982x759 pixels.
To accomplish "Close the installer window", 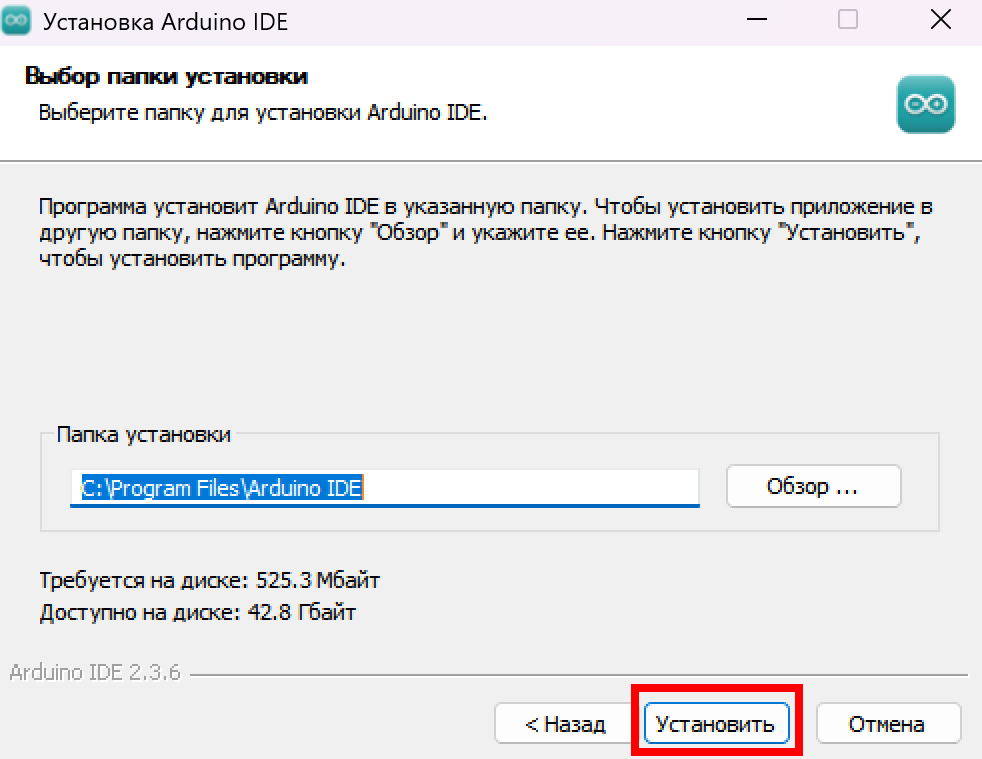I will tap(940, 19).
